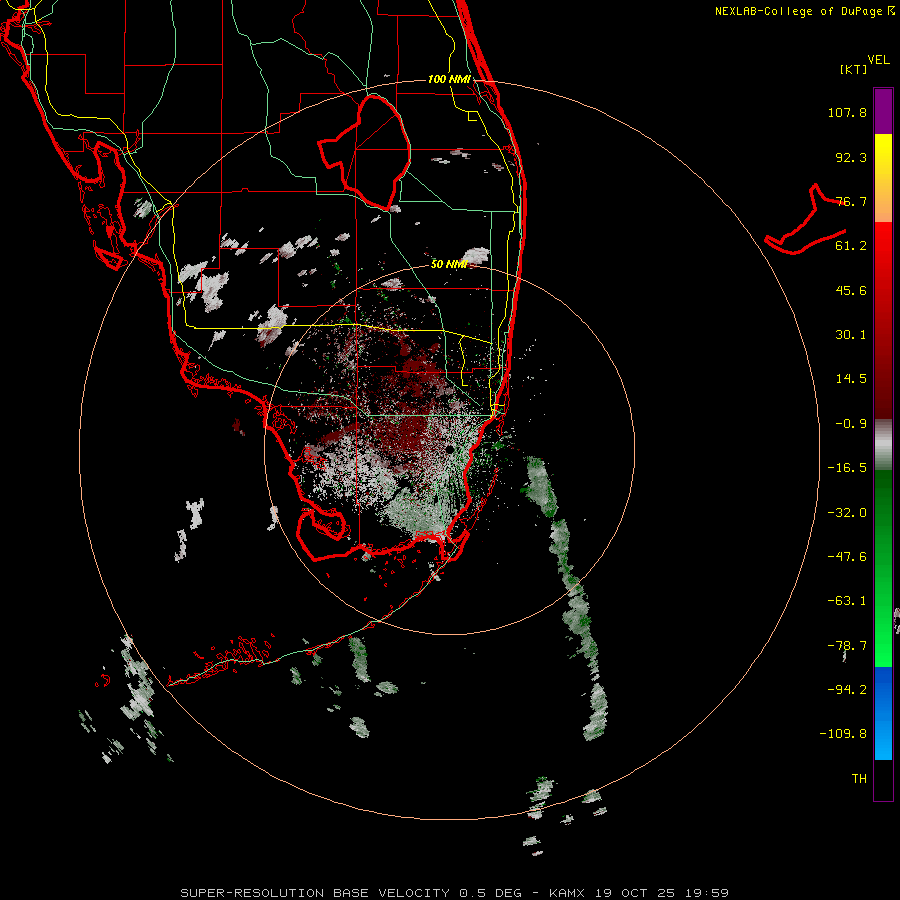Click the 61.2 value on the velocity scale
The image size is (900, 900).
tap(851, 246)
